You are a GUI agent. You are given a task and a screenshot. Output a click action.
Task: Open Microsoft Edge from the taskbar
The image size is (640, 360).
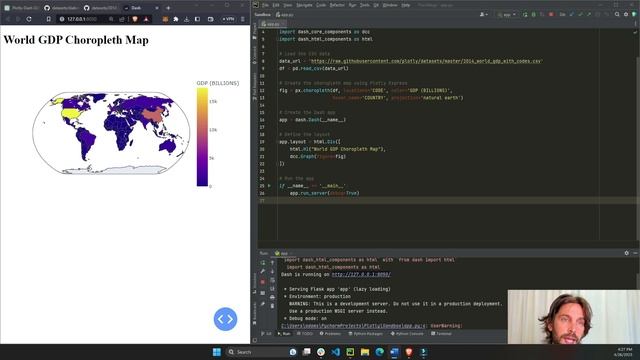point(380,352)
